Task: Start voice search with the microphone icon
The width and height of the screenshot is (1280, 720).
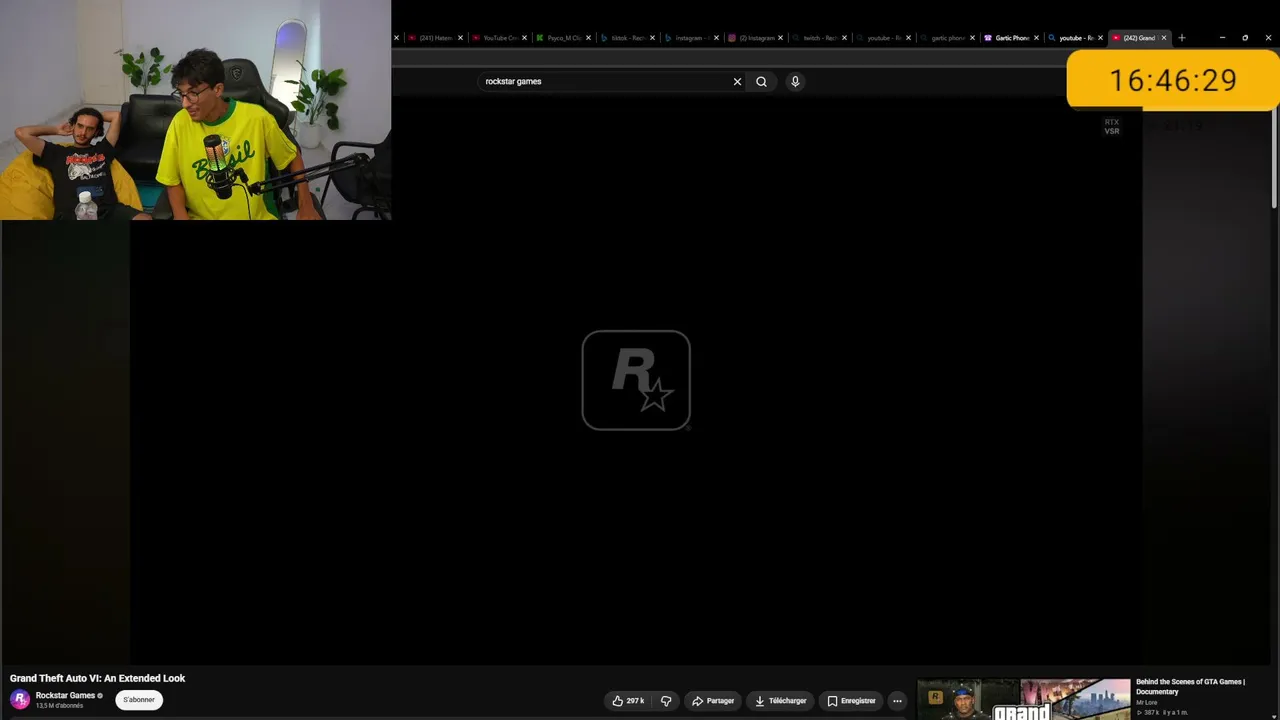Action: 795,82
